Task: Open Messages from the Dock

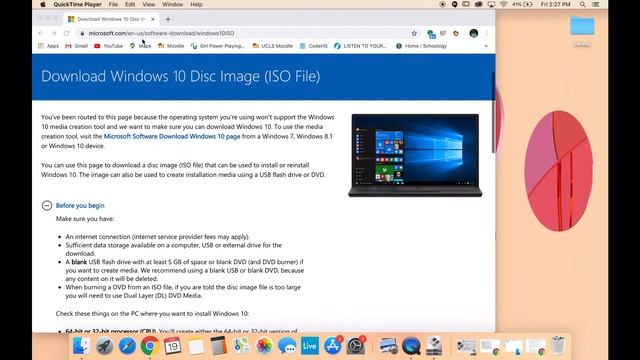Action: (287, 346)
